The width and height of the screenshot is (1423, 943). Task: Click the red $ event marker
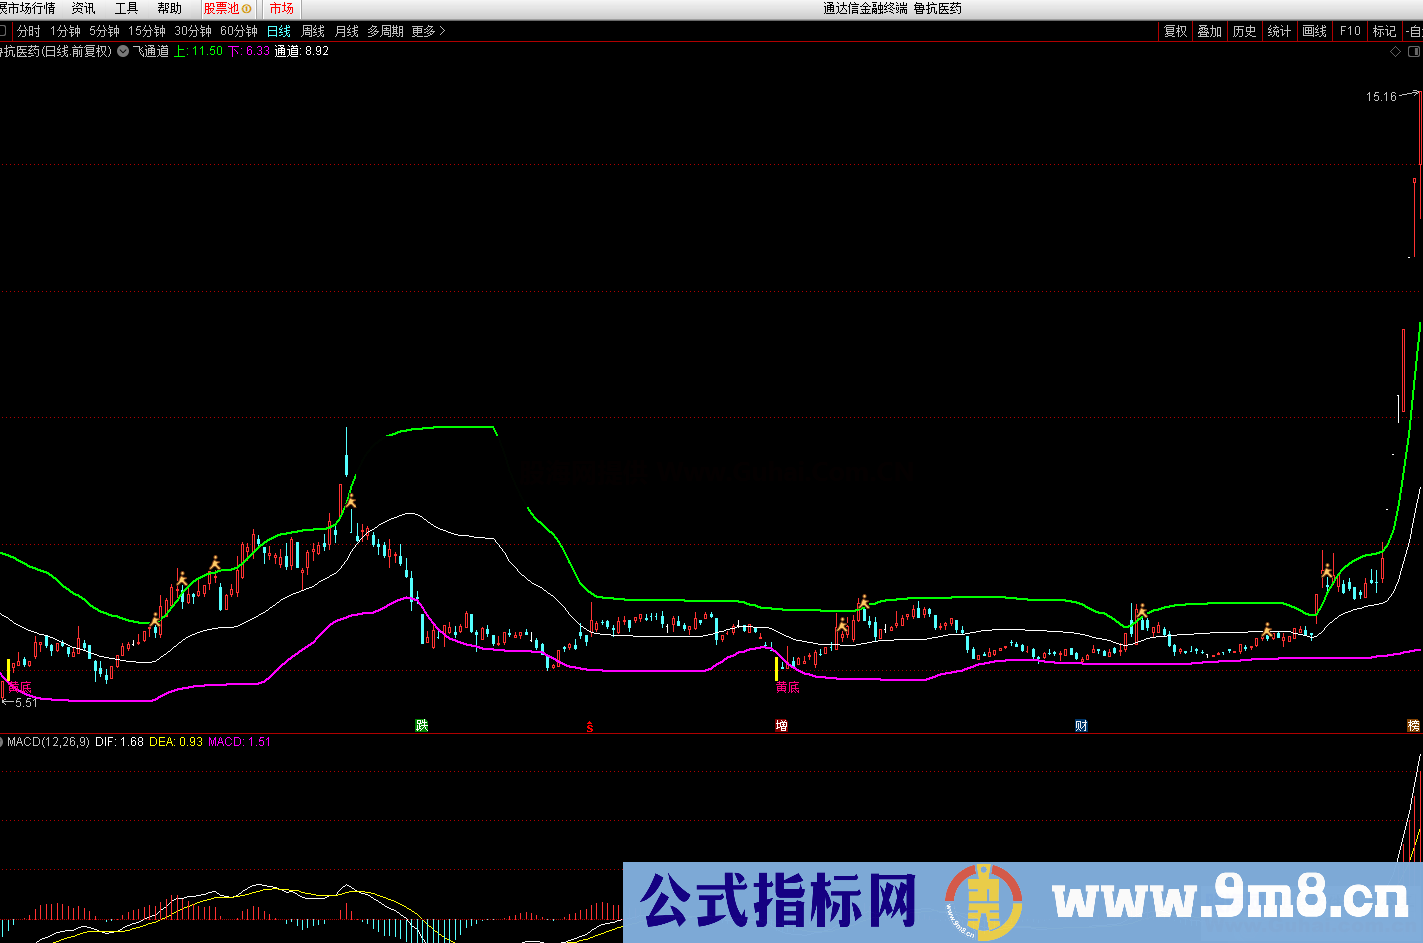pos(590,727)
